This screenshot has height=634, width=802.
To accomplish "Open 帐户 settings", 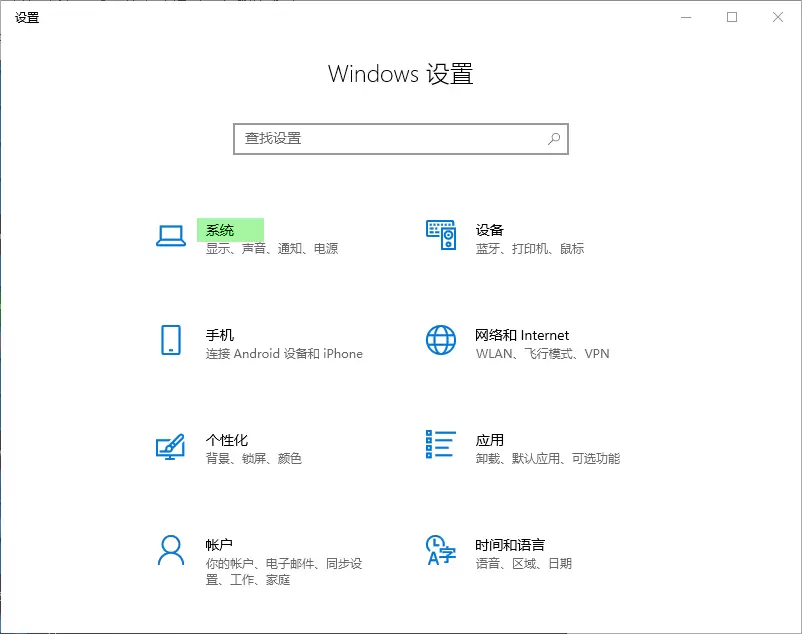I will pos(220,545).
